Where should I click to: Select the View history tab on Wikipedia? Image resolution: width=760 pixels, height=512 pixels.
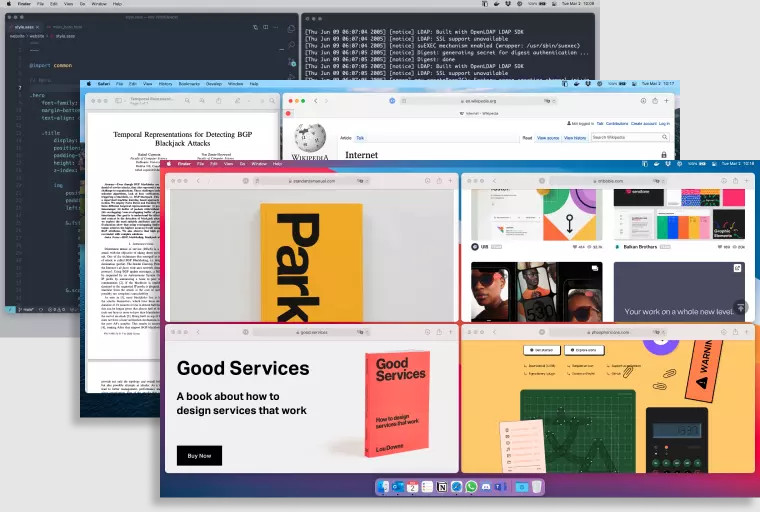click(x=575, y=138)
